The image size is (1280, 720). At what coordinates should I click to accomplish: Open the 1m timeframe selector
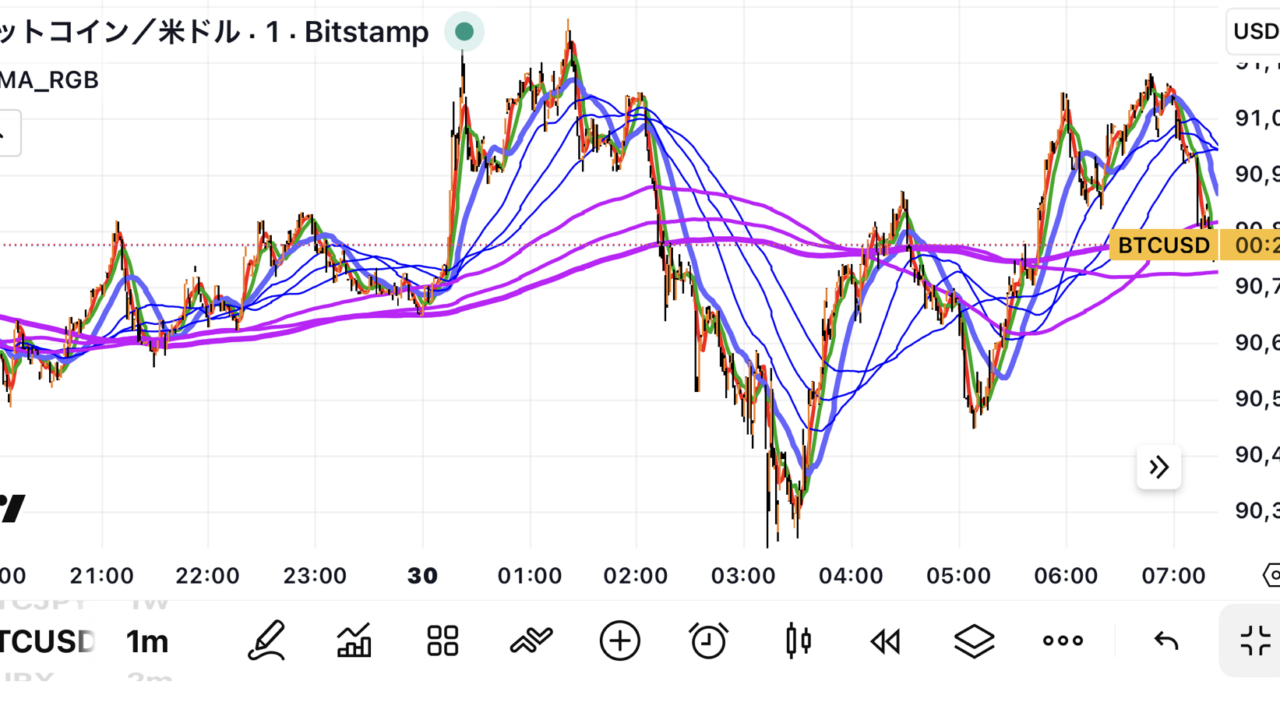(x=147, y=641)
